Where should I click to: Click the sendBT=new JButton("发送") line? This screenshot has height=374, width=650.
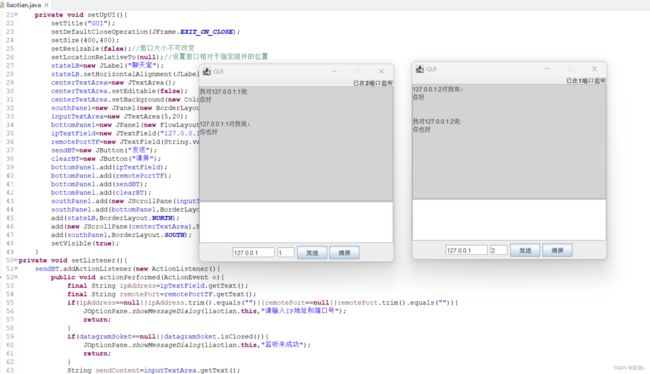click(x=104, y=150)
